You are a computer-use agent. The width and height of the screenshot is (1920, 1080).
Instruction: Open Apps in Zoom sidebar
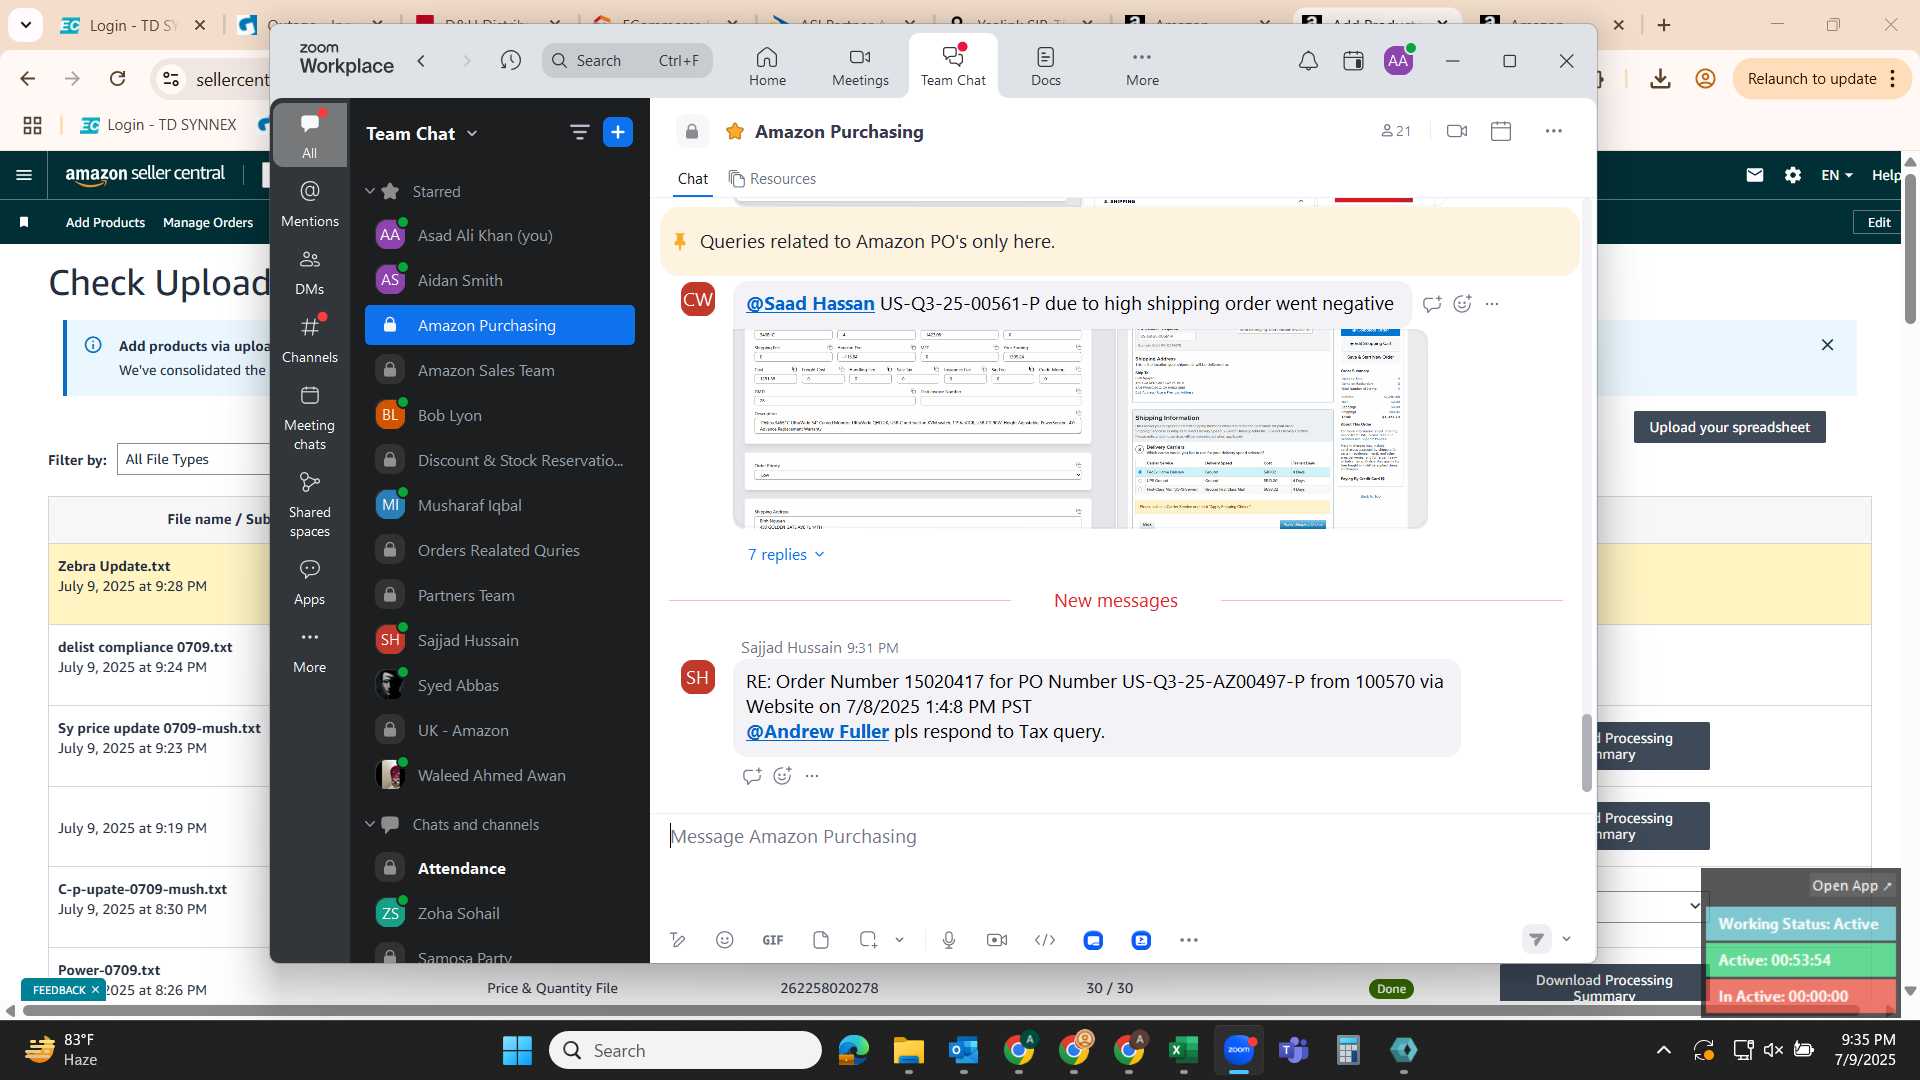pos(310,582)
